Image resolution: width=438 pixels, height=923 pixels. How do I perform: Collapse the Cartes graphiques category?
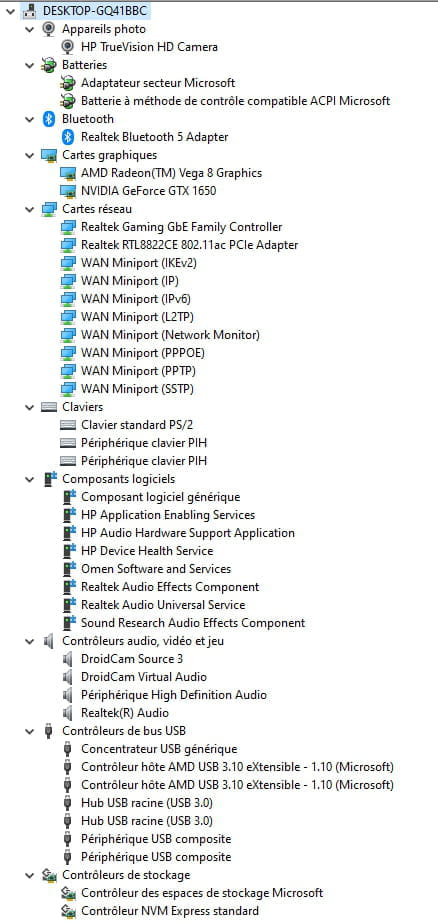[29, 155]
